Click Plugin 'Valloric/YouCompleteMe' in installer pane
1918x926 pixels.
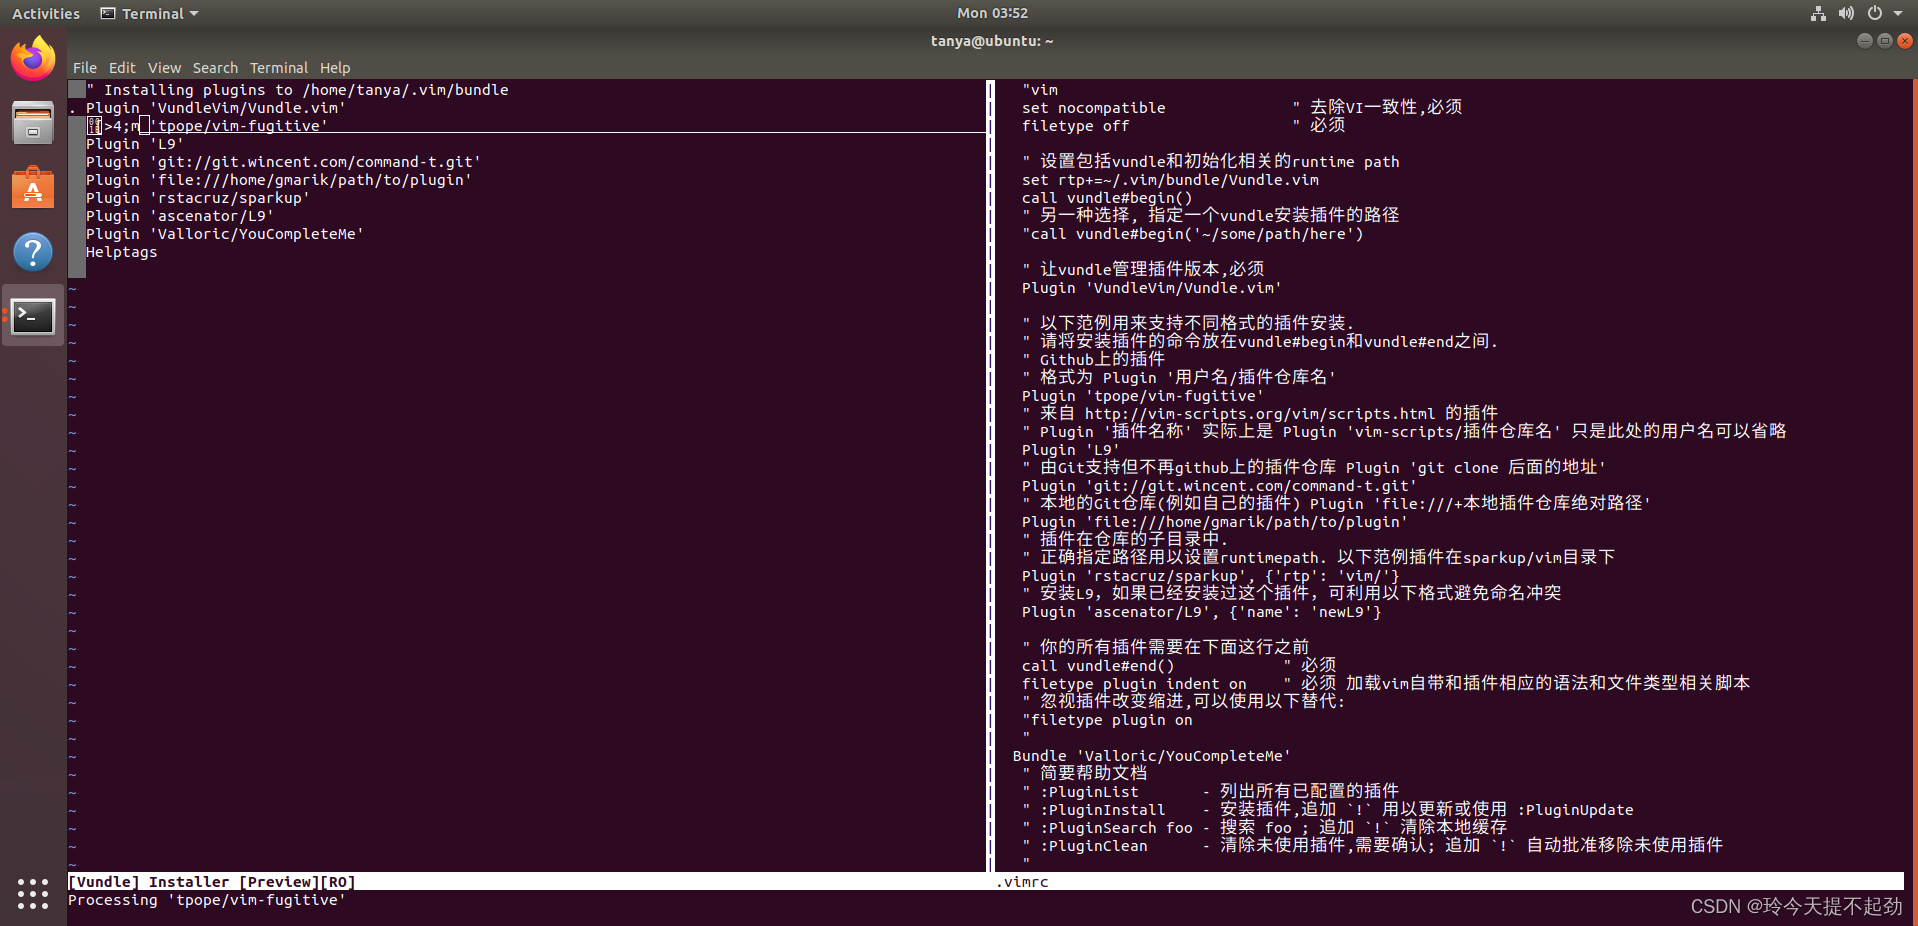[x=225, y=234]
